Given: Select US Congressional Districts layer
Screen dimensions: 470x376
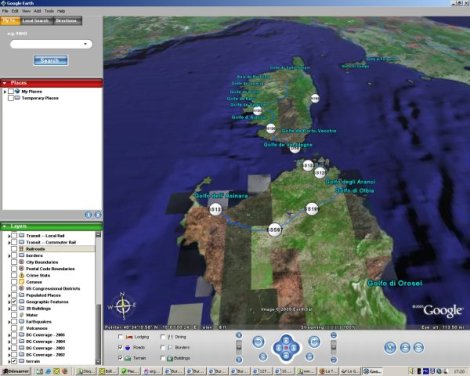Looking at the screenshot, I should point(53,289).
